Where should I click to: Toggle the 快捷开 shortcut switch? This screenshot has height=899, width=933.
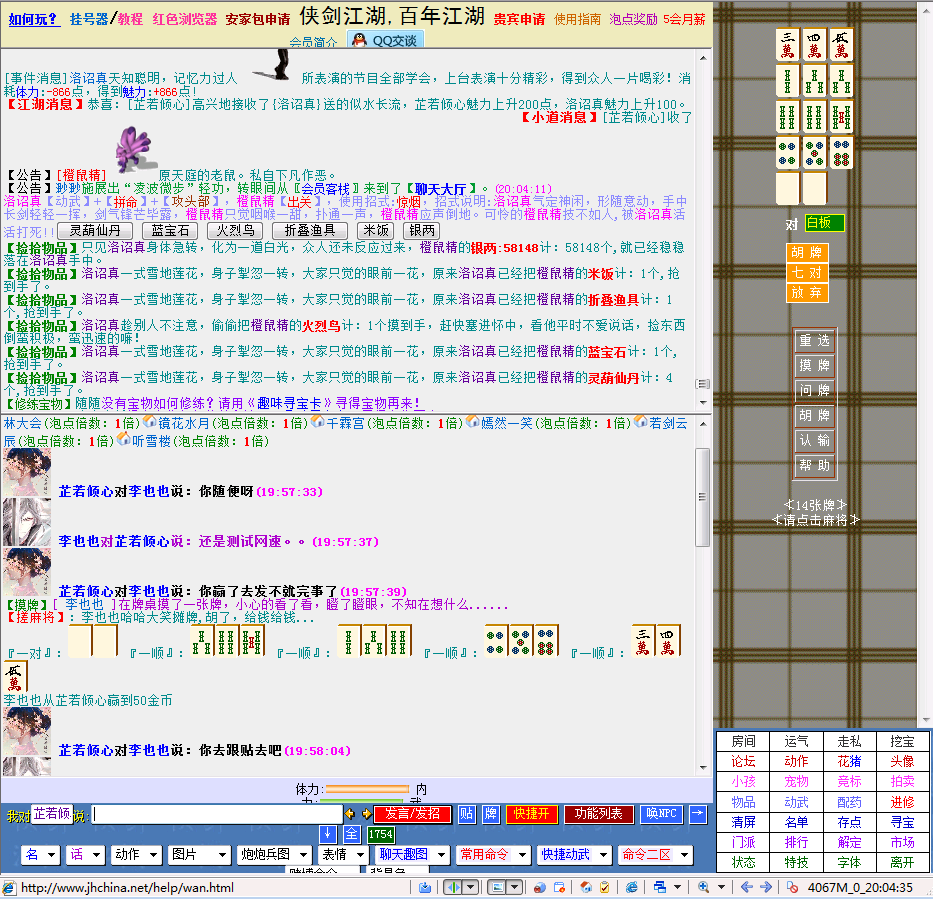click(531, 814)
